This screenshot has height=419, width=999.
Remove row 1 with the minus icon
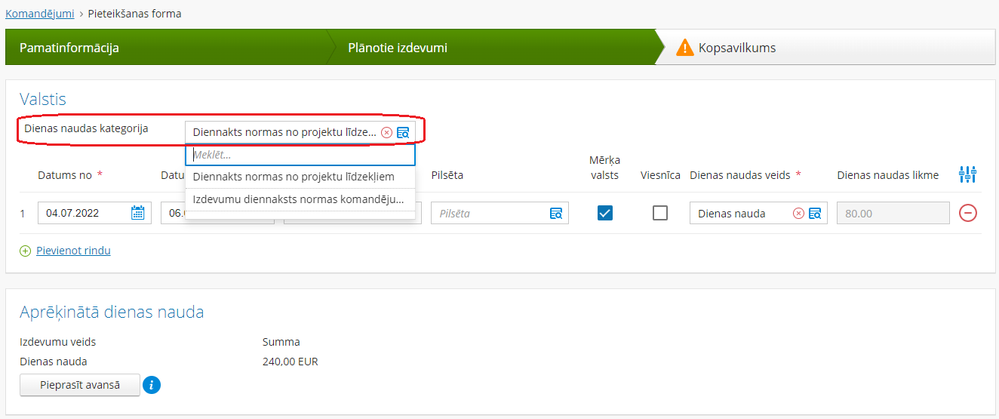pyautogui.click(x=967, y=213)
